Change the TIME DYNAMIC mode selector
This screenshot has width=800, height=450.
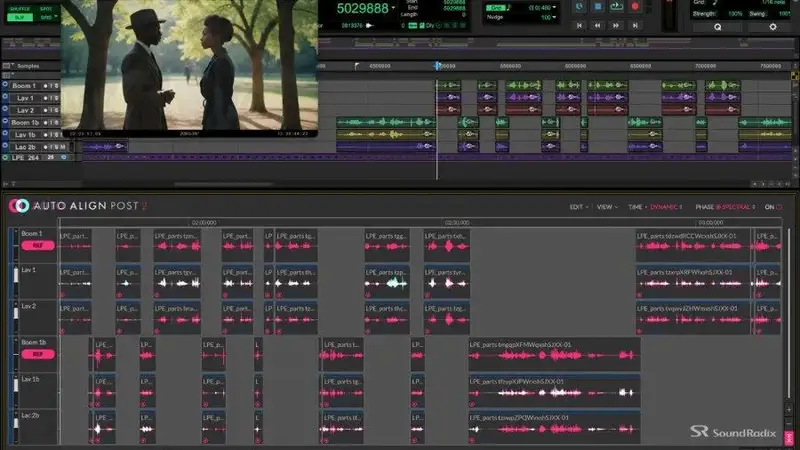pyautogui.click(x=666, y=207)
